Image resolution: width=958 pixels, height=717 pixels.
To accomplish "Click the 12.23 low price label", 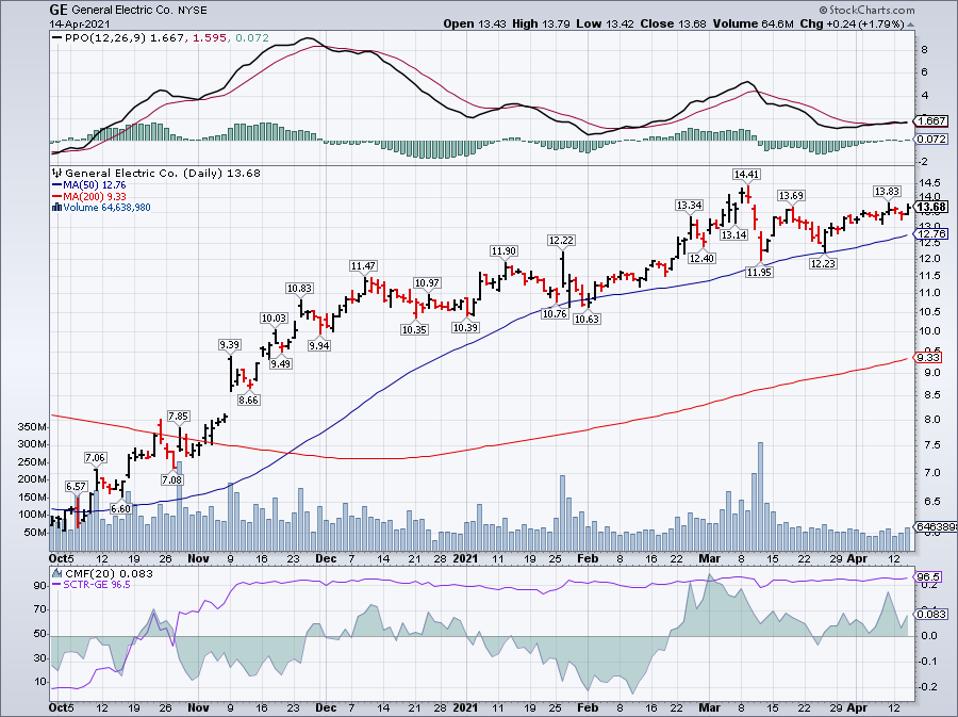I will pos(823,263).
